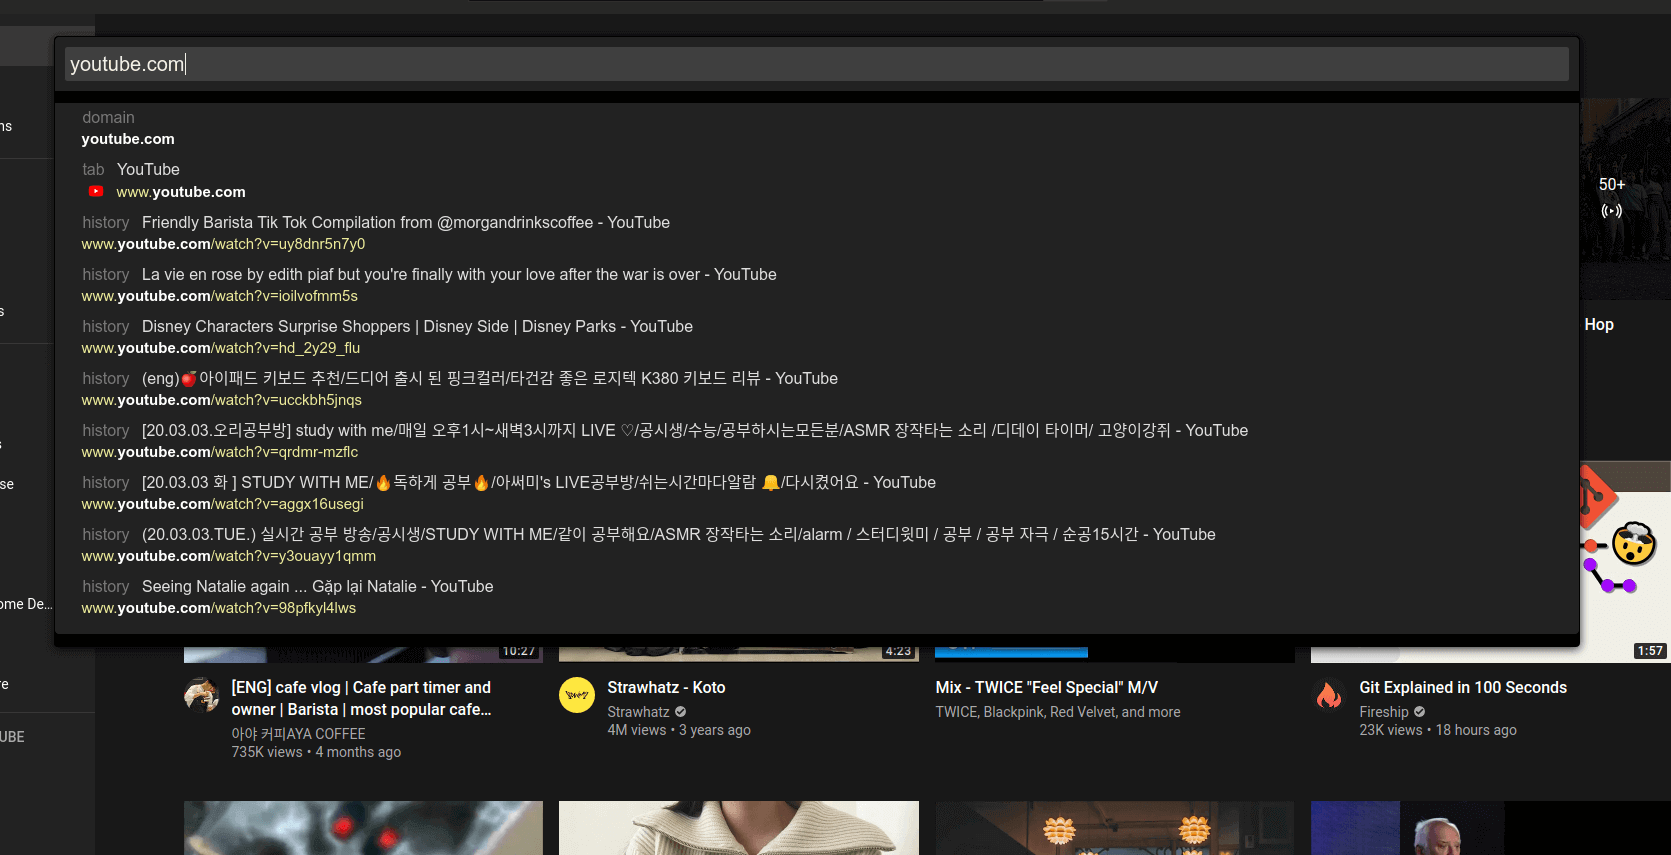Click the live radio icon under 50+
Image resolution: width=1671 pixels, height=855 pixels.
tap(1611, 211)
